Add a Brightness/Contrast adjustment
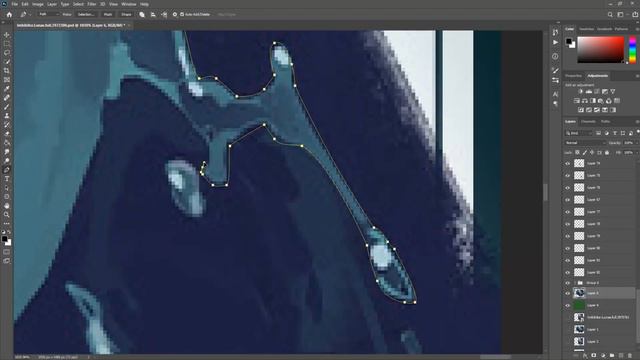 [580, 92]
